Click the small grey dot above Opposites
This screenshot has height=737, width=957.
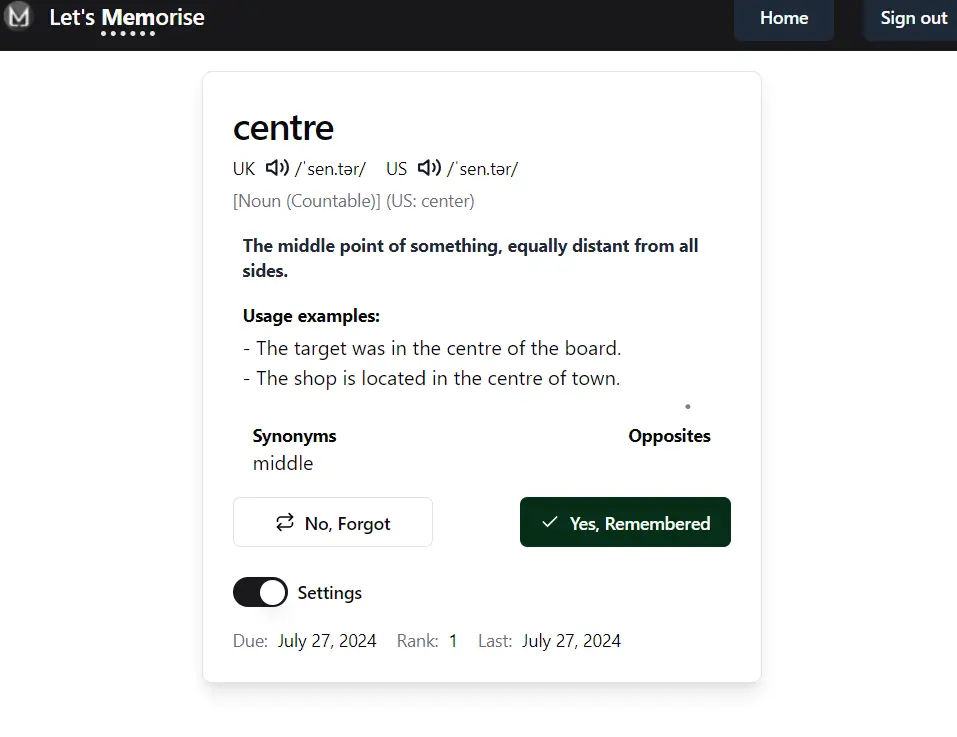pyautogui.click(x=687, y=406)
